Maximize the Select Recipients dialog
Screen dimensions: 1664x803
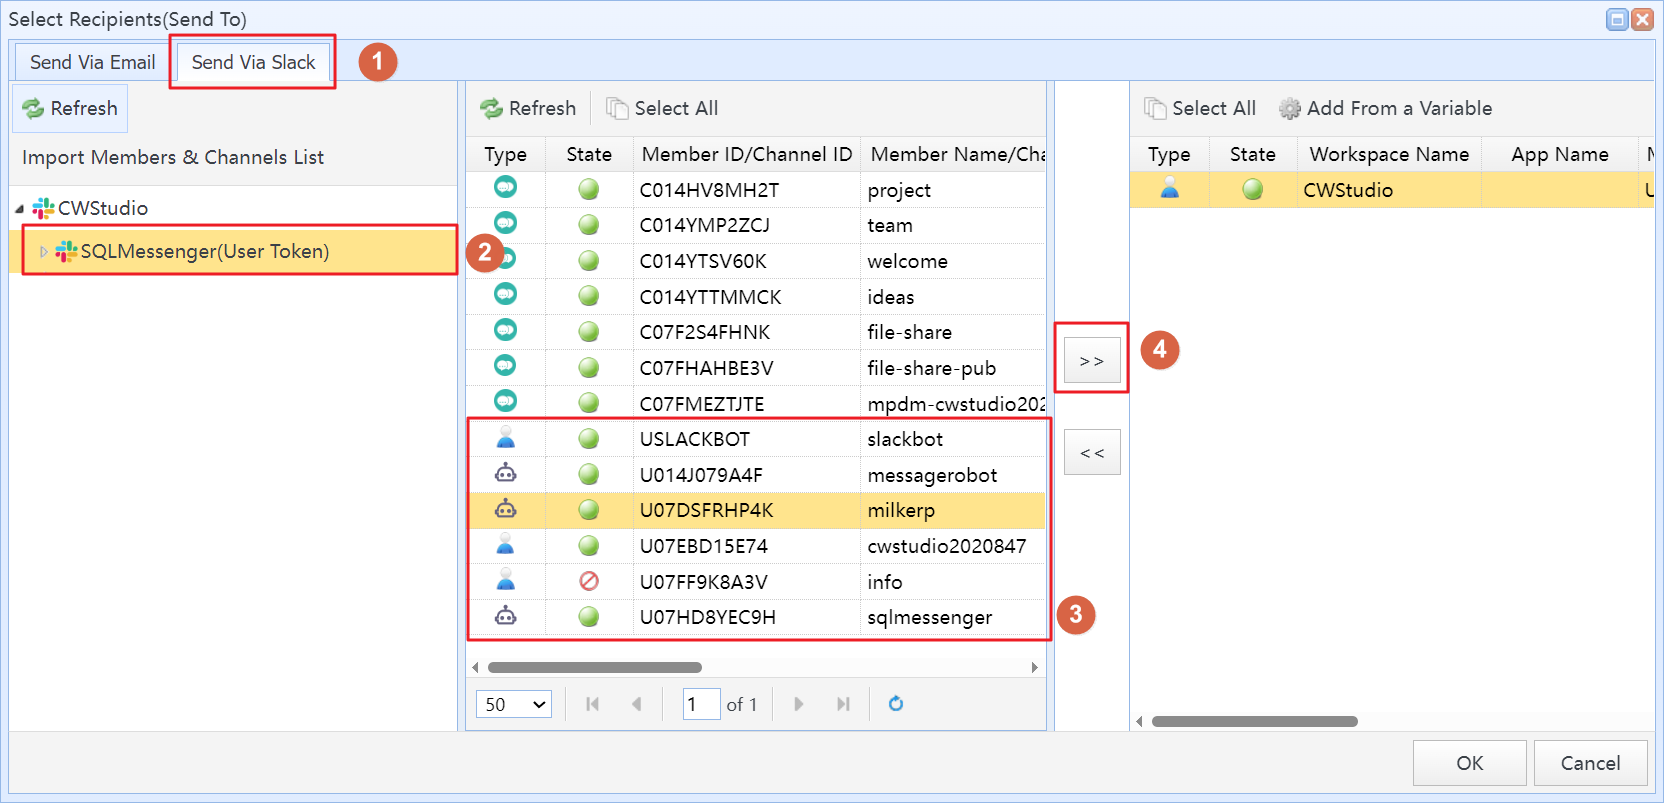1616,19
